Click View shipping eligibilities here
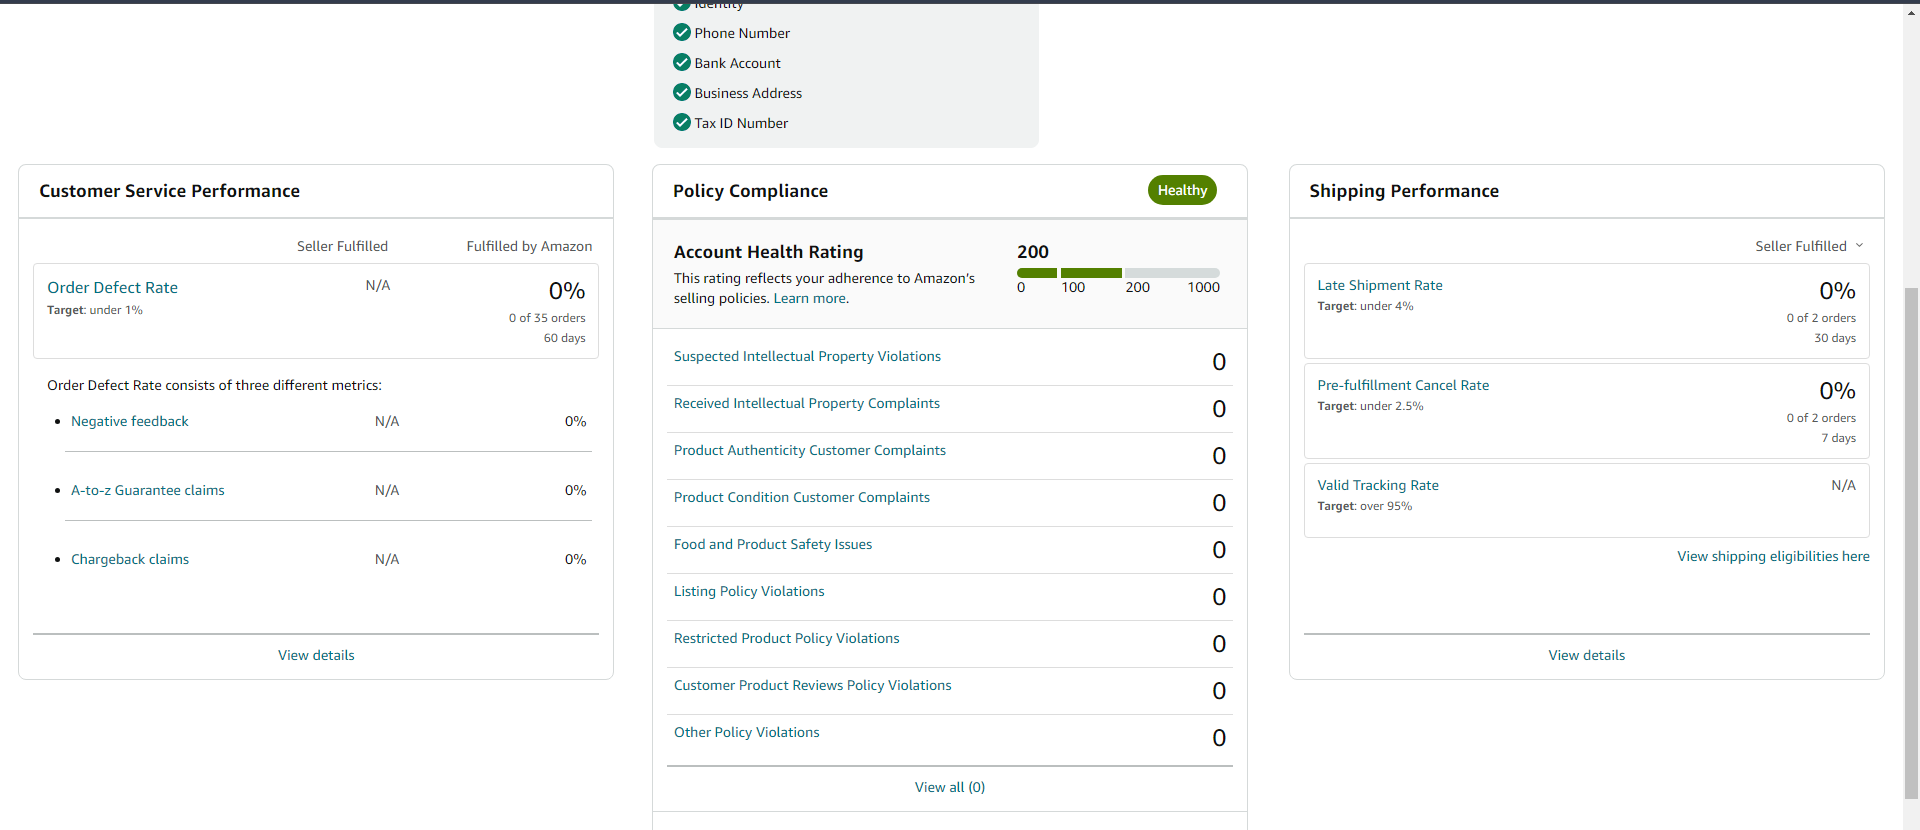The image size is (1920, 830). [x=1773, y=556]
